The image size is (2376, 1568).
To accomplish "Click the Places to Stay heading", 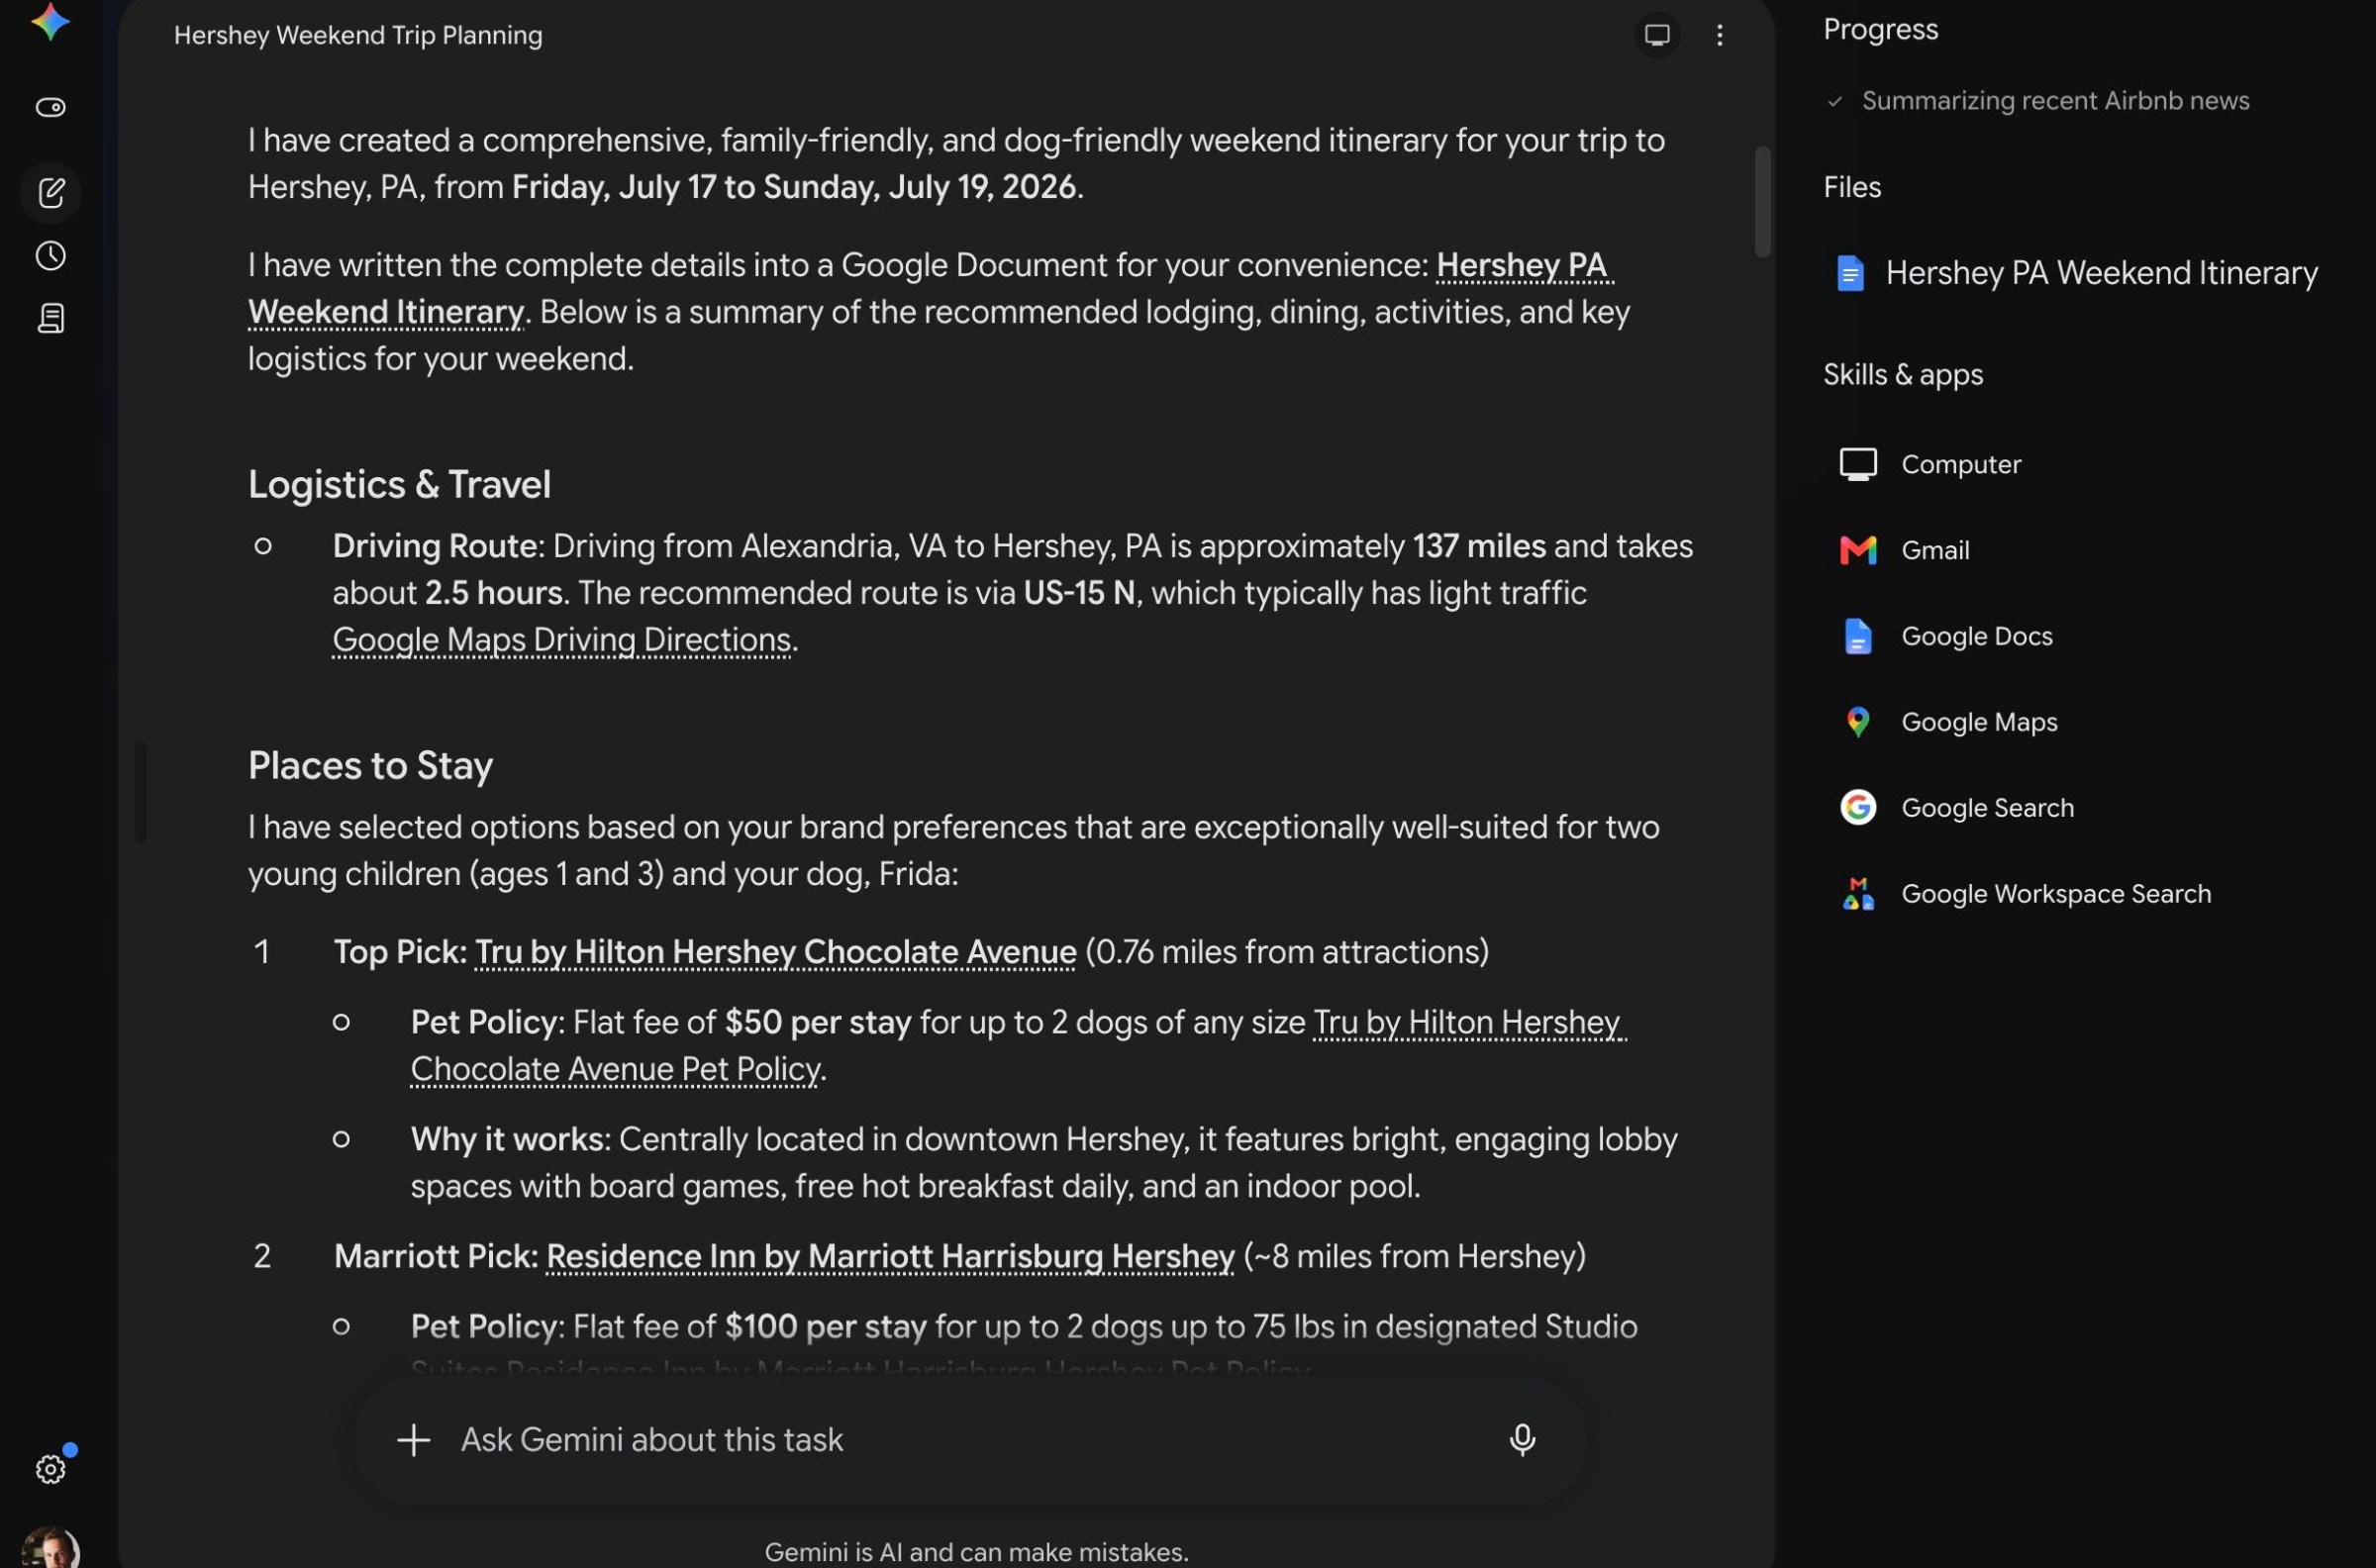I will [x=370, y=766].
